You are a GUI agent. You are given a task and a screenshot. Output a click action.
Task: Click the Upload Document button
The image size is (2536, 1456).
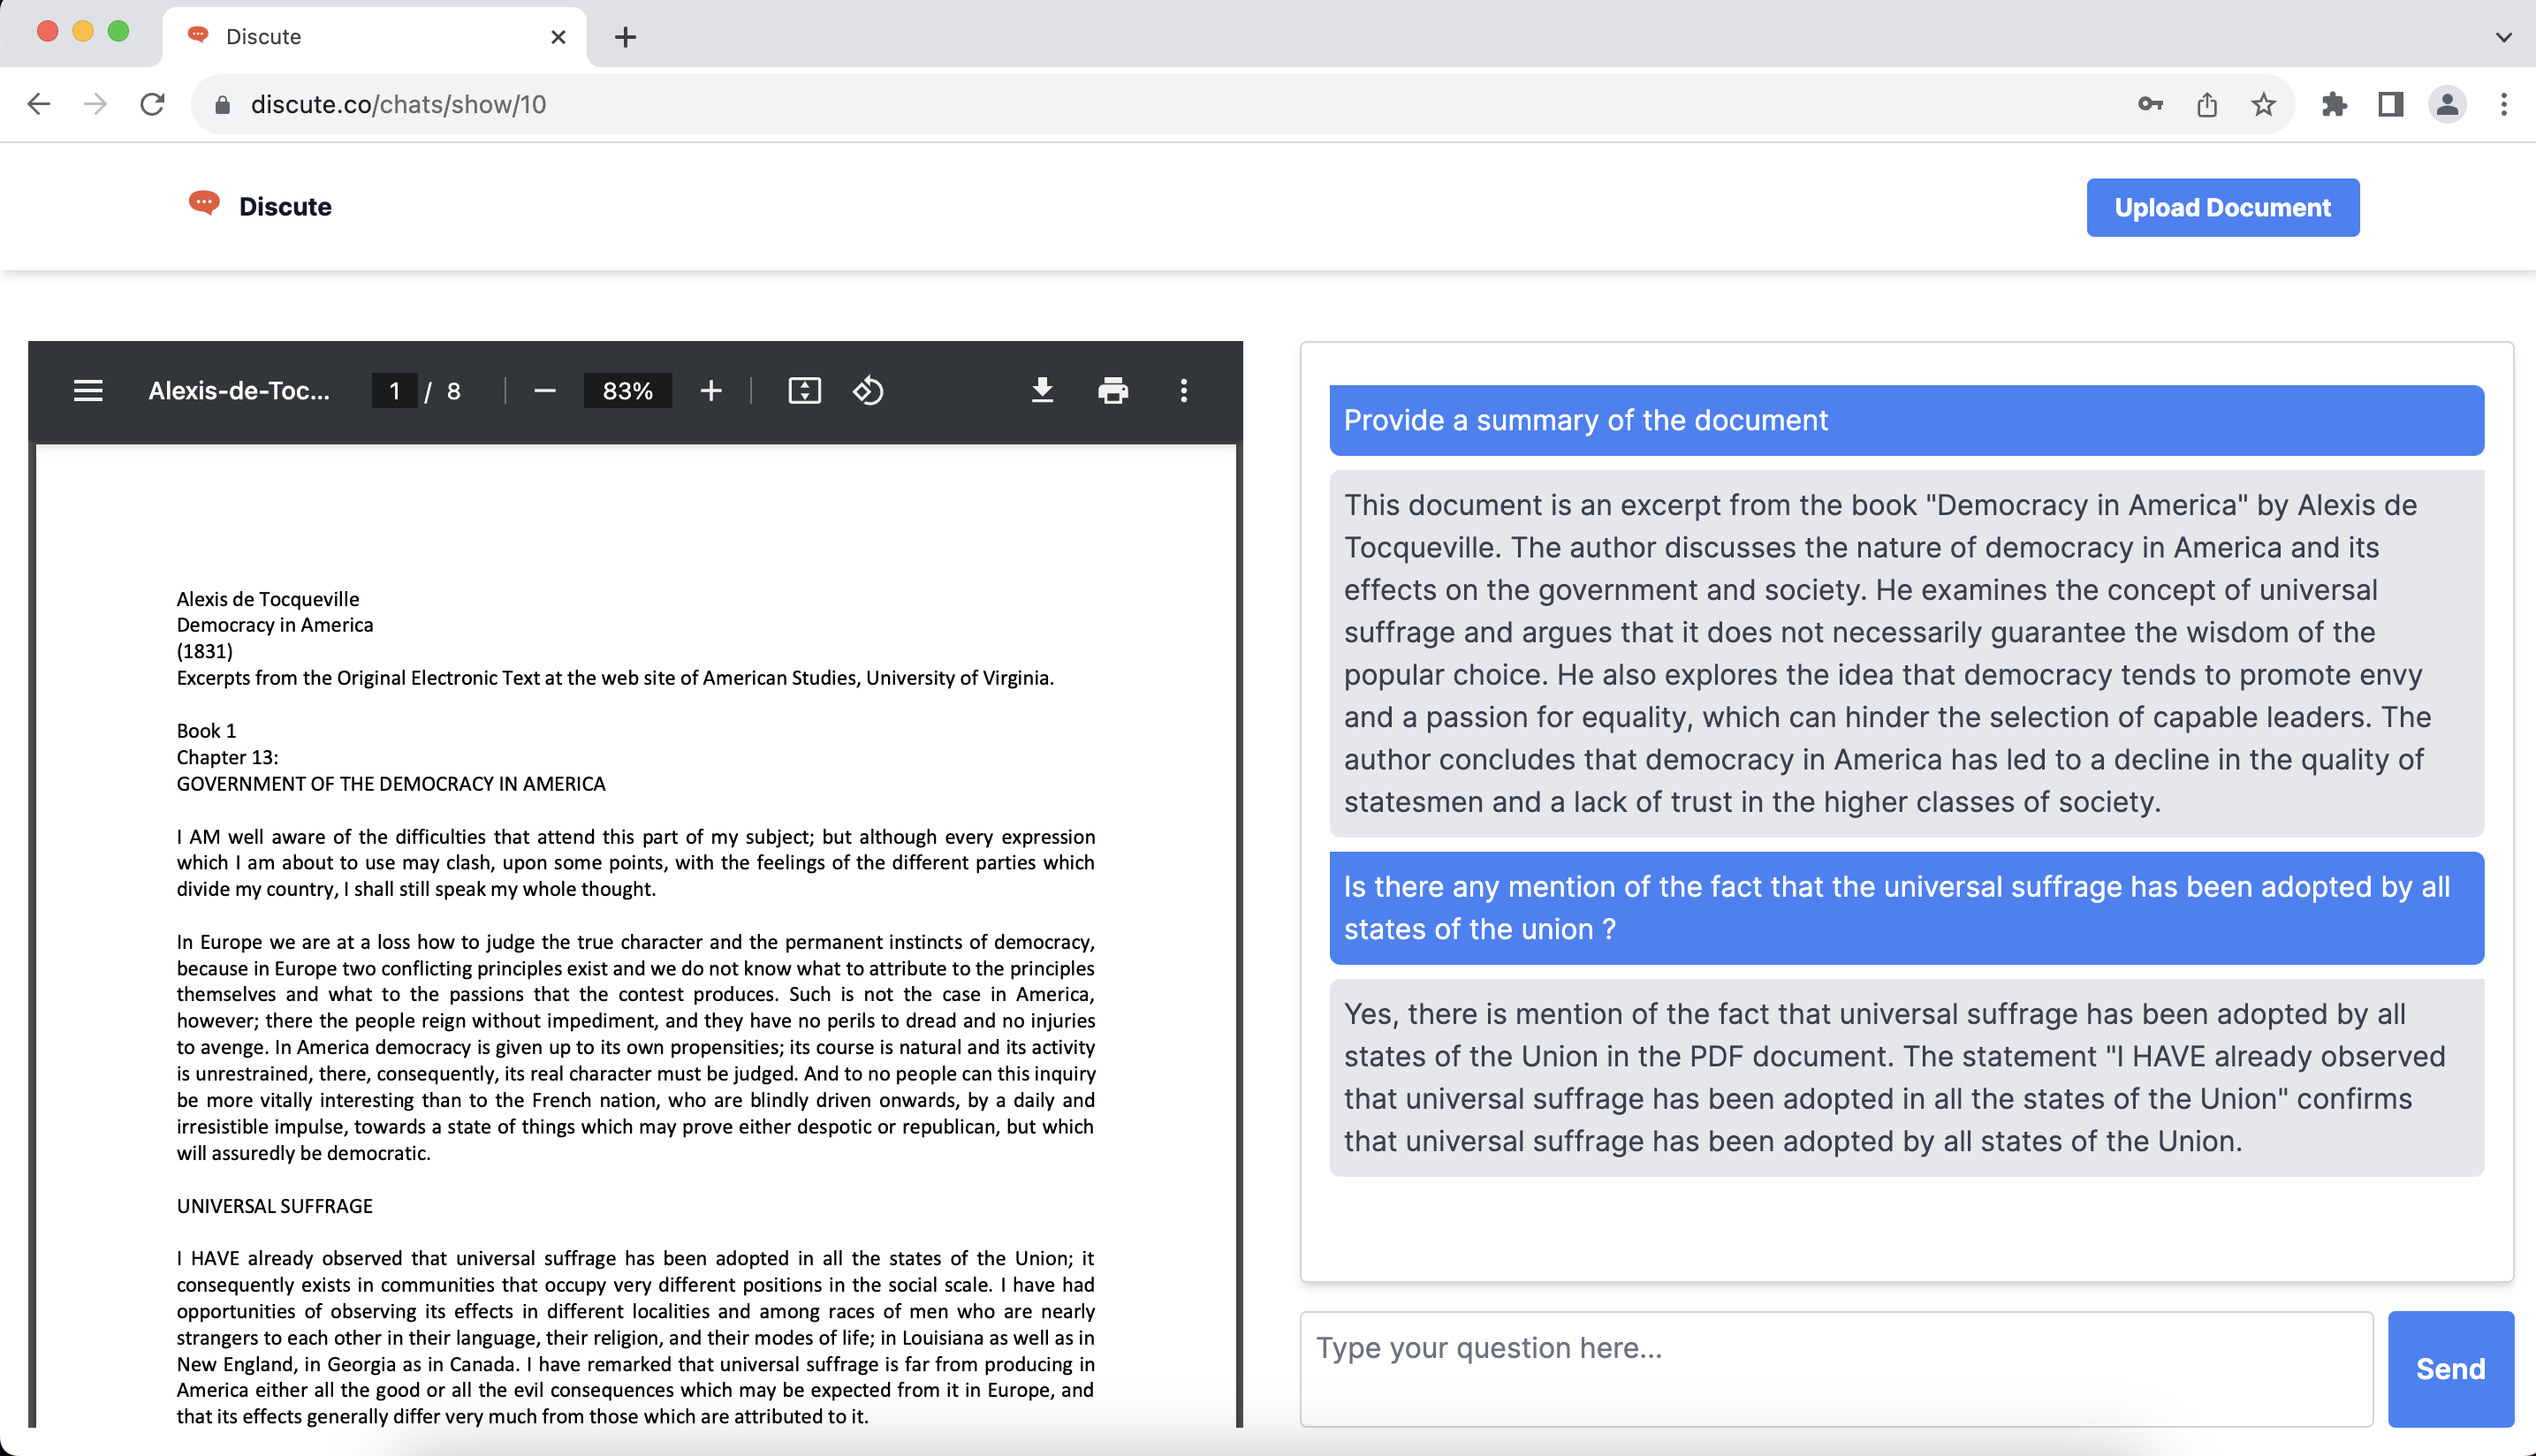(x=2221, y=208)
